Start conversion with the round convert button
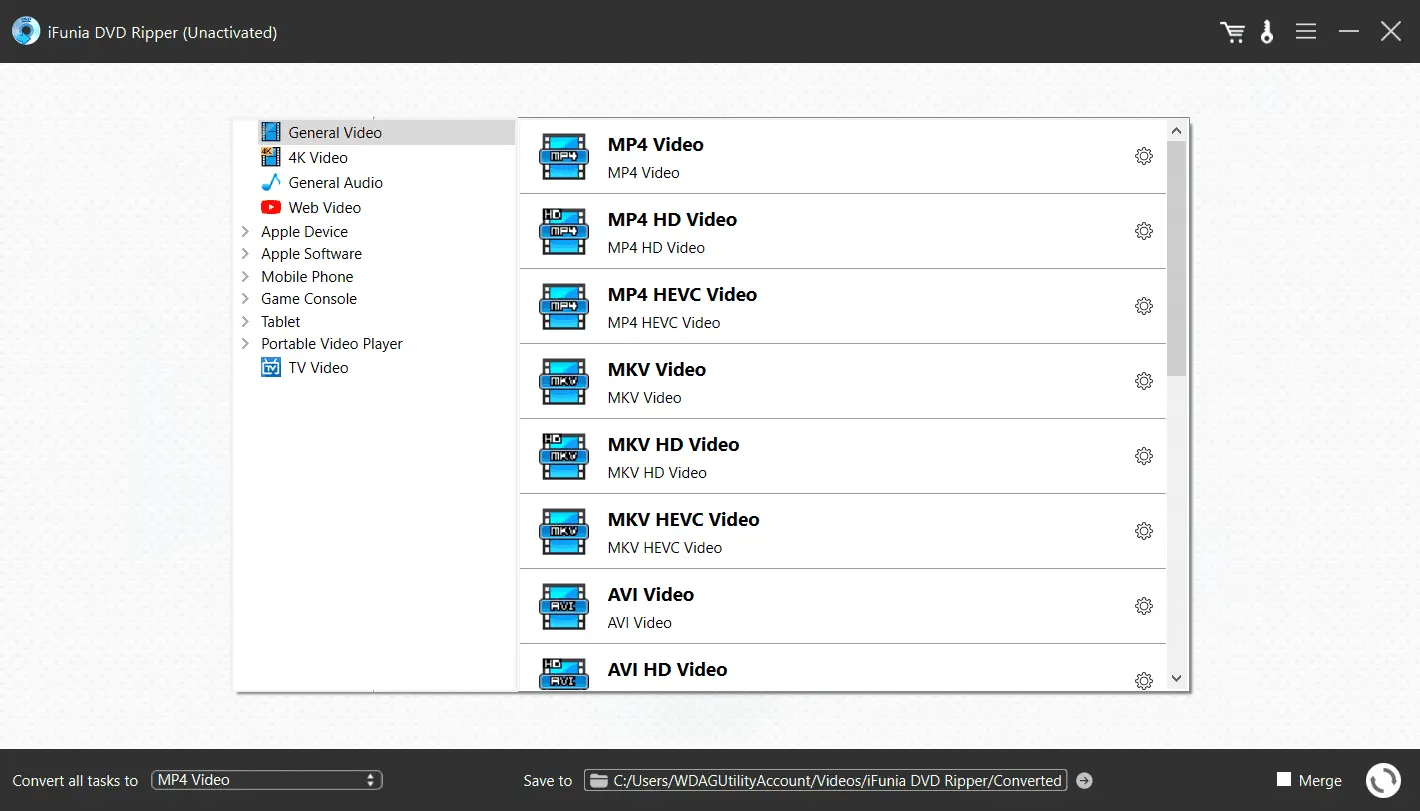Image resolution: width=1420 pixels, height=811 pixels. pyautogui.click(x=1383, y=780)
